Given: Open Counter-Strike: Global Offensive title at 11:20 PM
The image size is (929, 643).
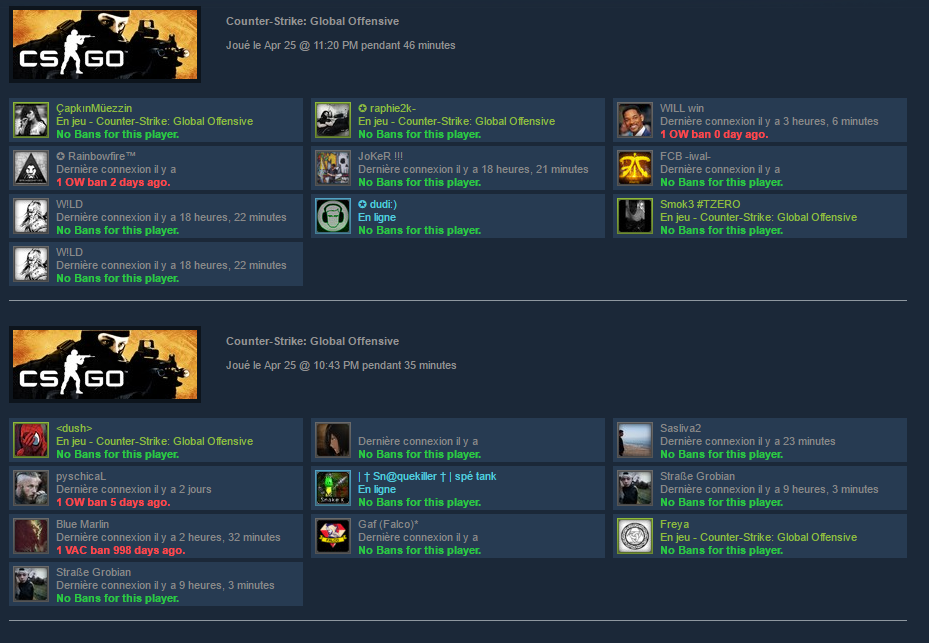Looking at the screenshot, I should pyautogui.click(x=312, y=21).
